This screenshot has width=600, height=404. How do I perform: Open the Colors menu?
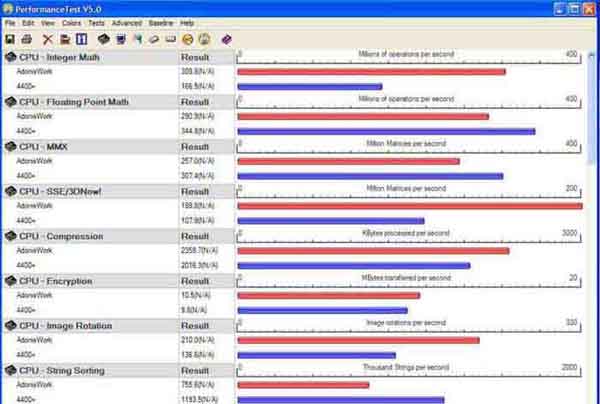click(x=72, y=23)
